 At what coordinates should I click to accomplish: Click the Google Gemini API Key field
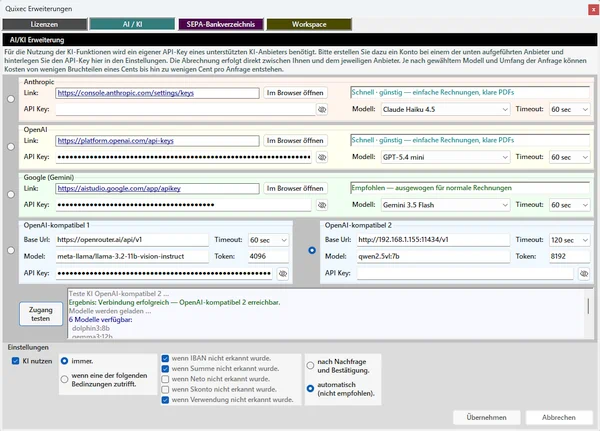click(x=184, y=205)
